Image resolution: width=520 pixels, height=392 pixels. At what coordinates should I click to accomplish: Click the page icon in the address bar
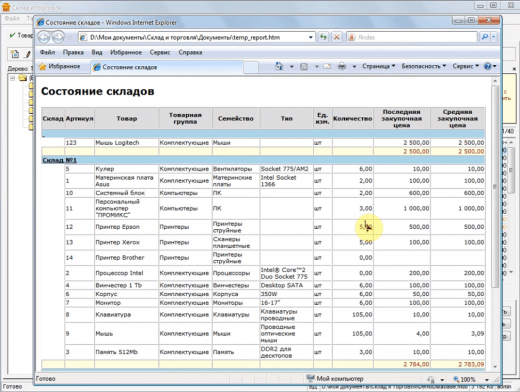(x=83, y=37)
